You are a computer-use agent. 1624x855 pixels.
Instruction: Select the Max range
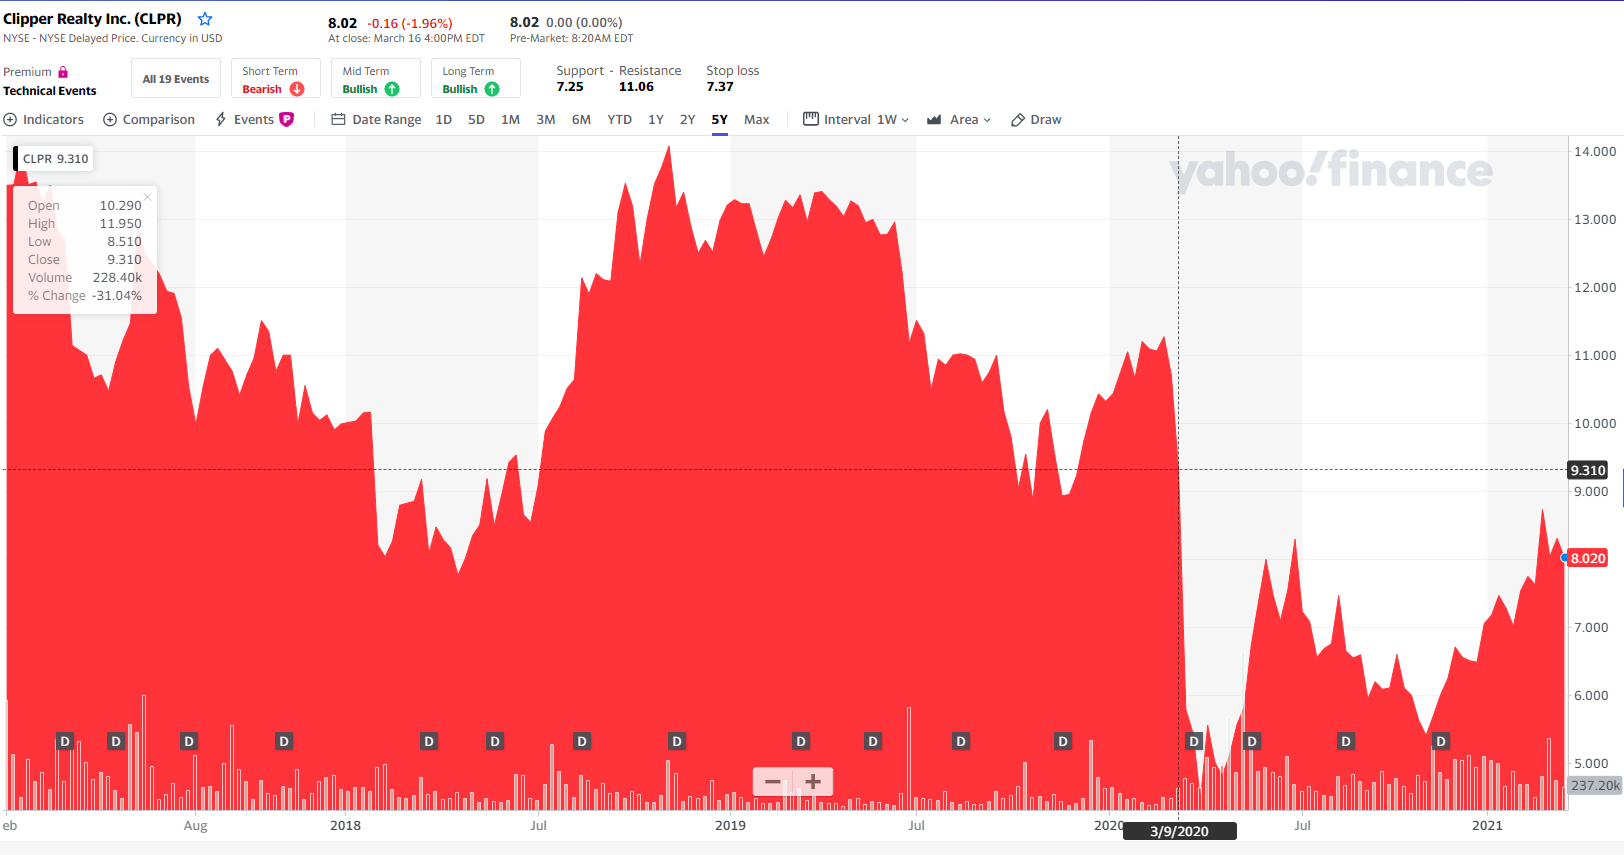(757, 119)
